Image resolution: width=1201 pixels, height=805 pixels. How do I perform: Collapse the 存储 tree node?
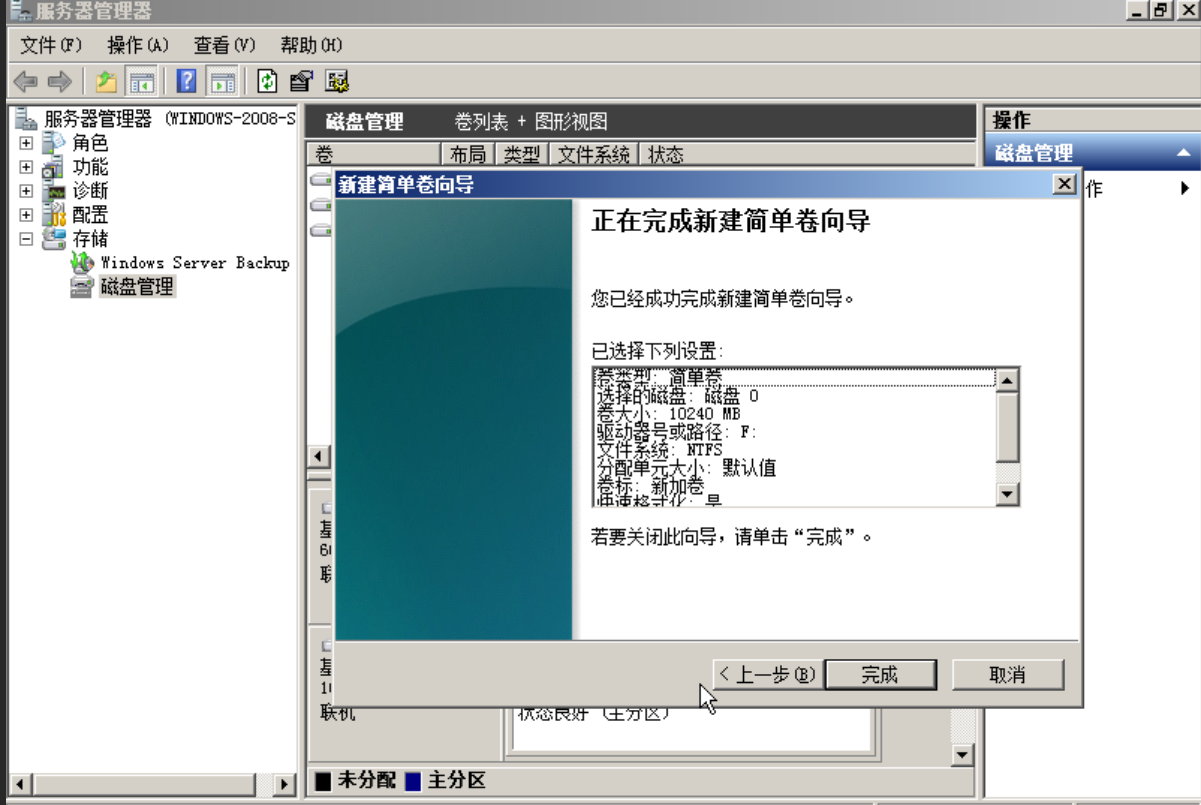pos(26,239)
